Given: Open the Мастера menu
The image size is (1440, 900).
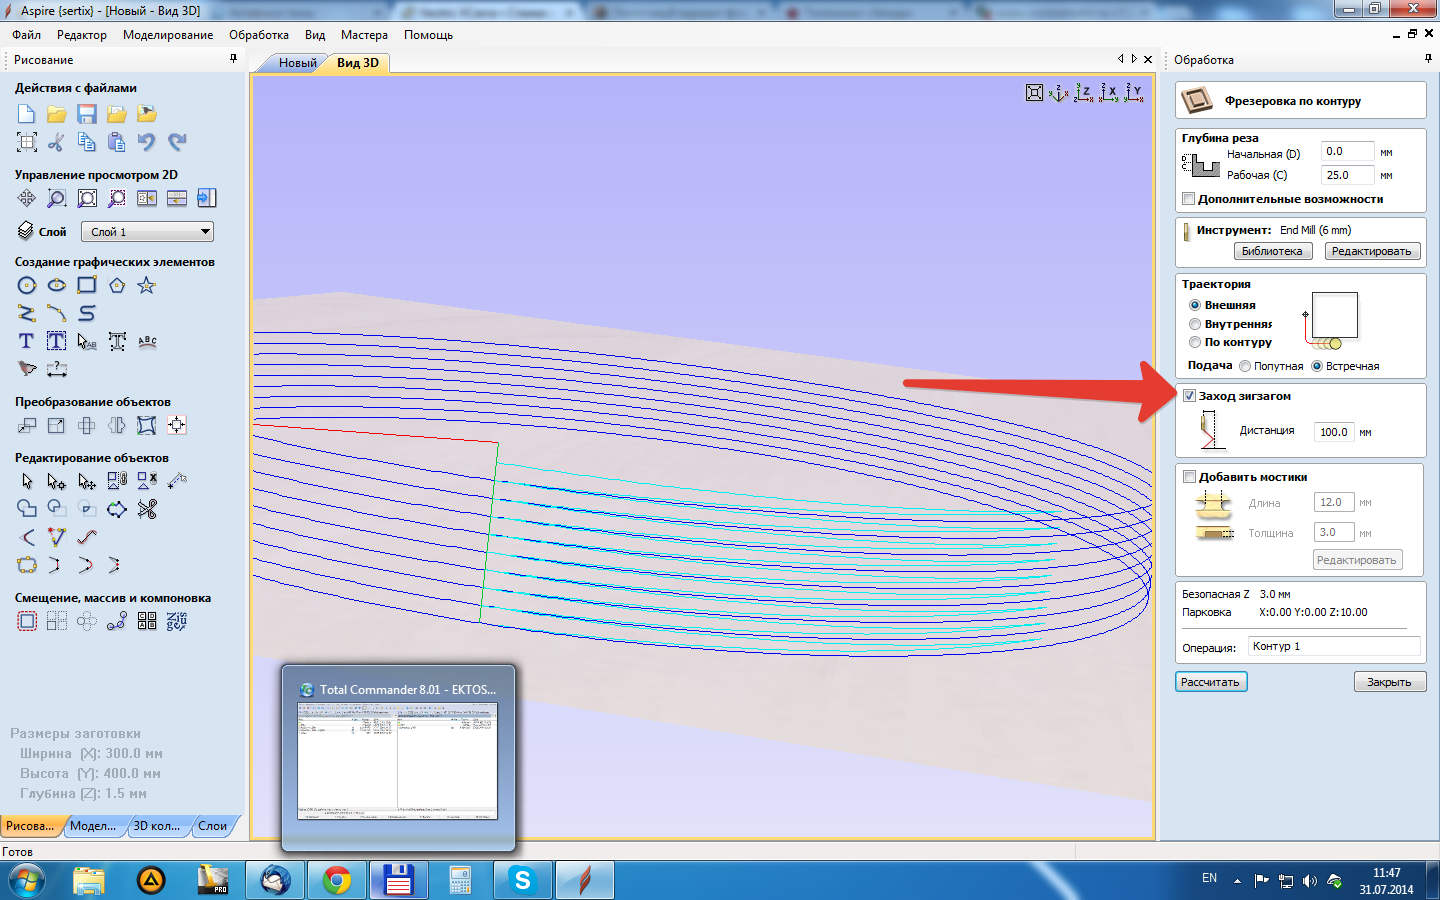Looking at the screenshot, I should (x=364, y=35).
